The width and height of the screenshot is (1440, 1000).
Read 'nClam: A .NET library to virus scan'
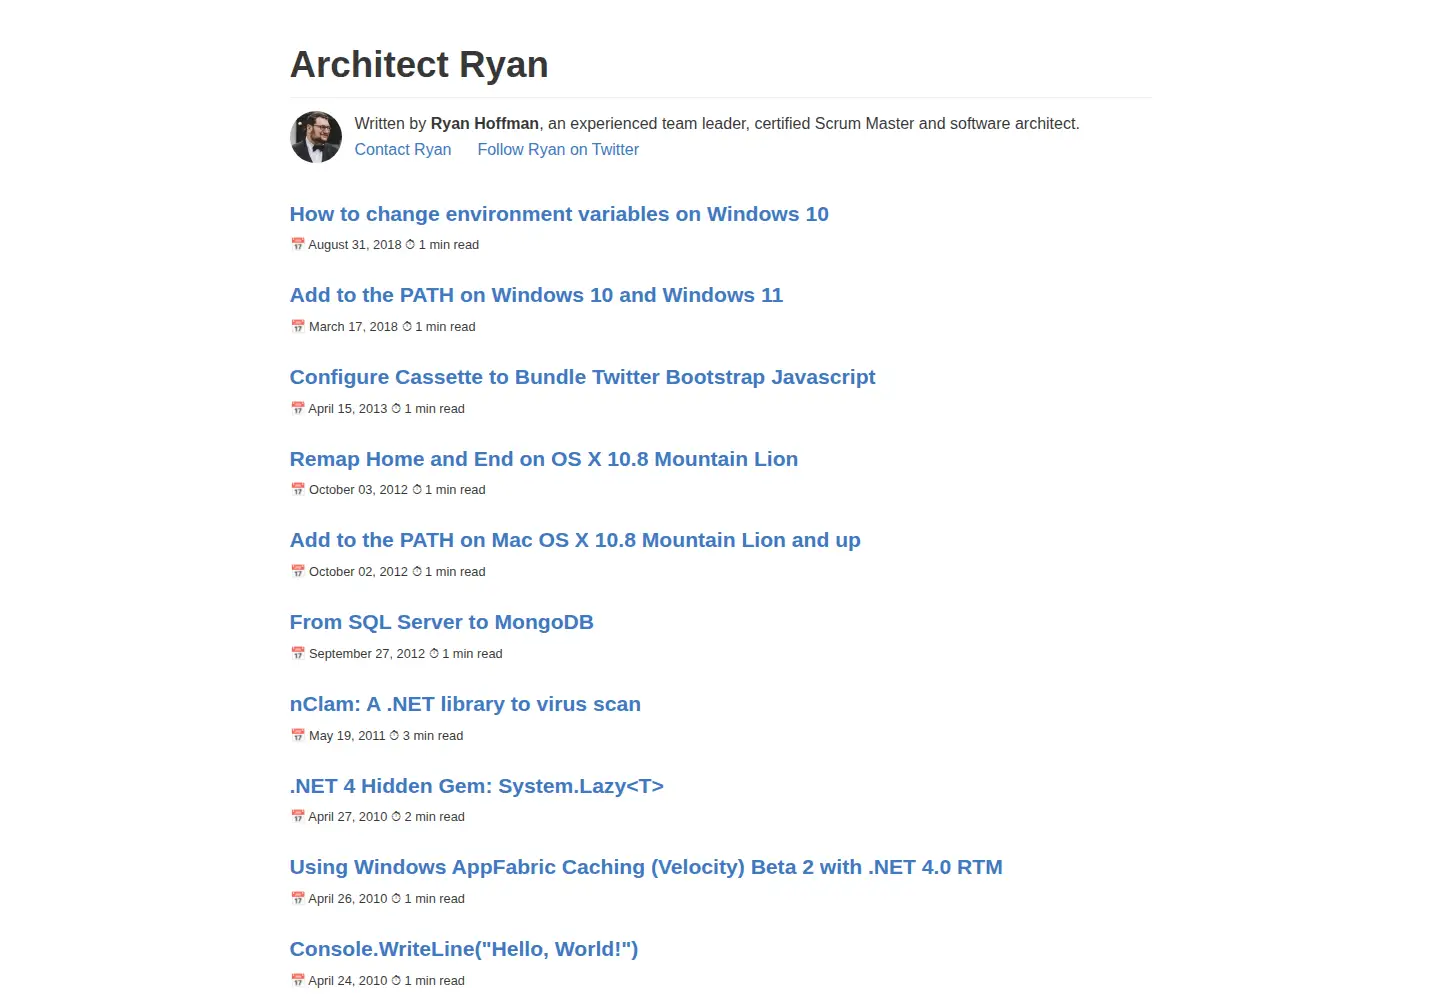[465, 704]
